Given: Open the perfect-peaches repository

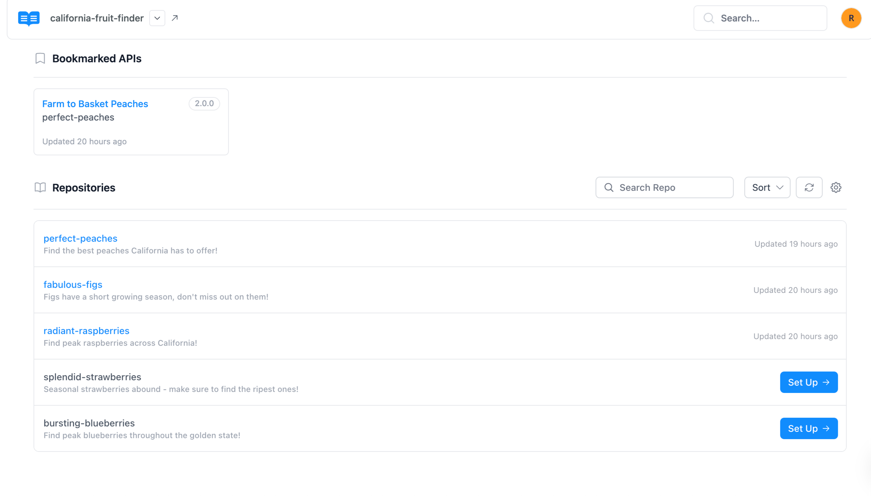Looking at the screenshot, I should click(x=80, y=239).
